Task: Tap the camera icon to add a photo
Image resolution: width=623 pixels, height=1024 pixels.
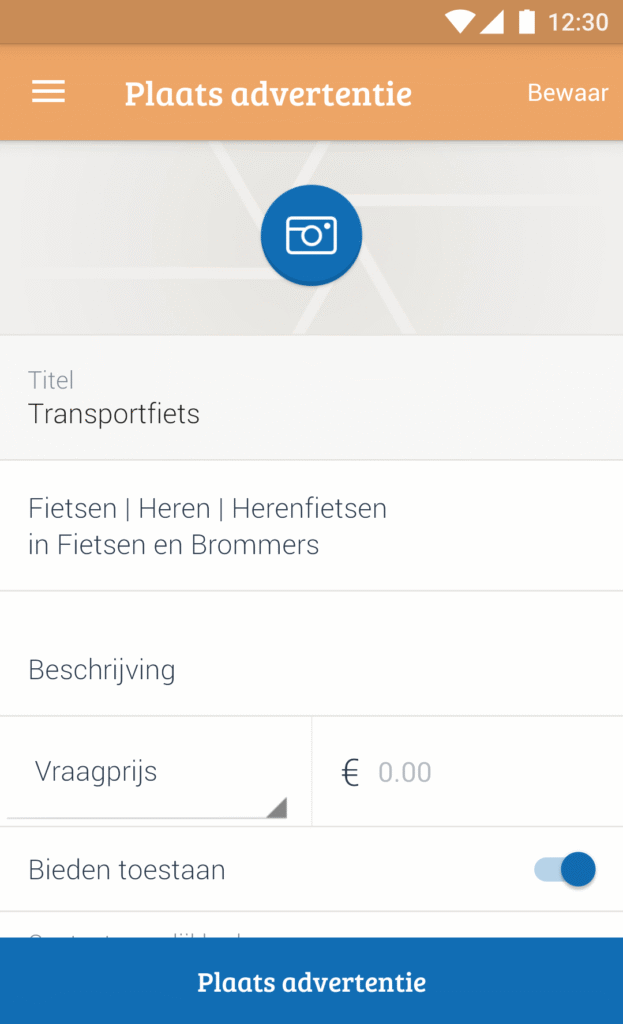Action: pos(311,234)
